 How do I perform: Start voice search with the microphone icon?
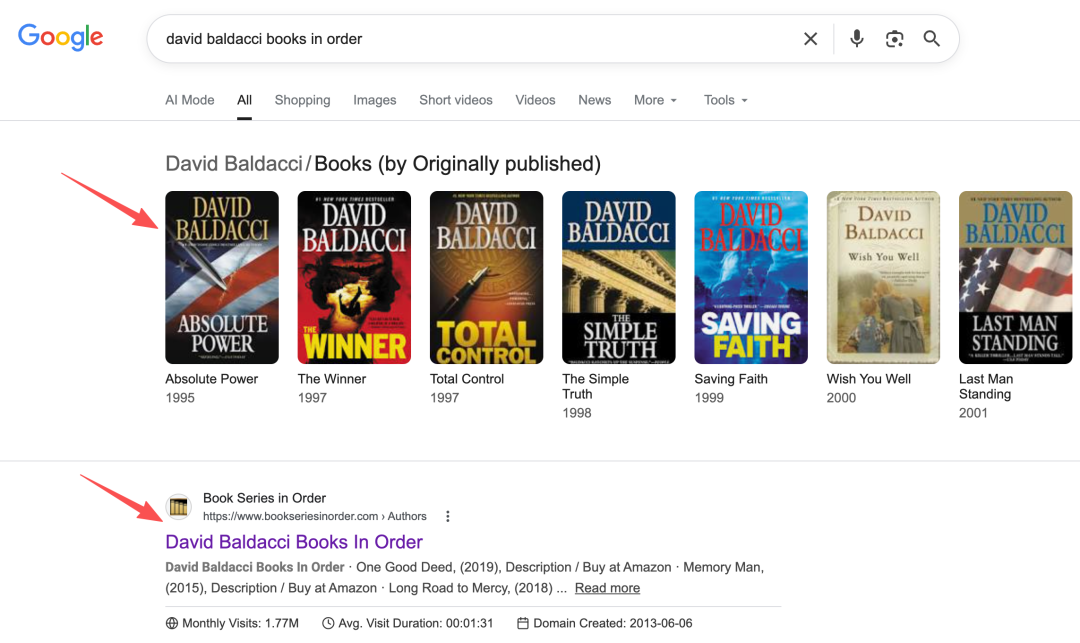pos(857,39)
